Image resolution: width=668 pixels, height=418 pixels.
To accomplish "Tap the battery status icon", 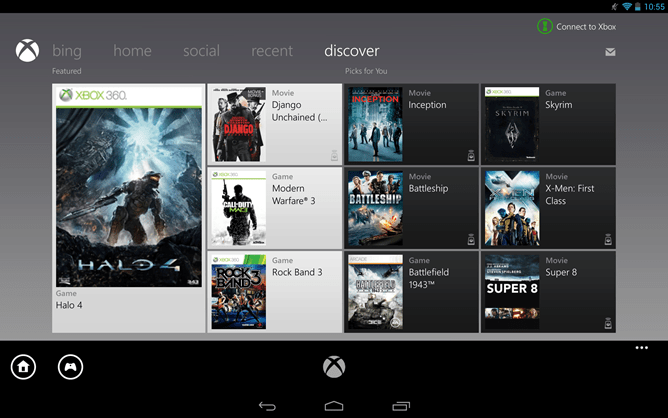I will click(x=638, y=6).
